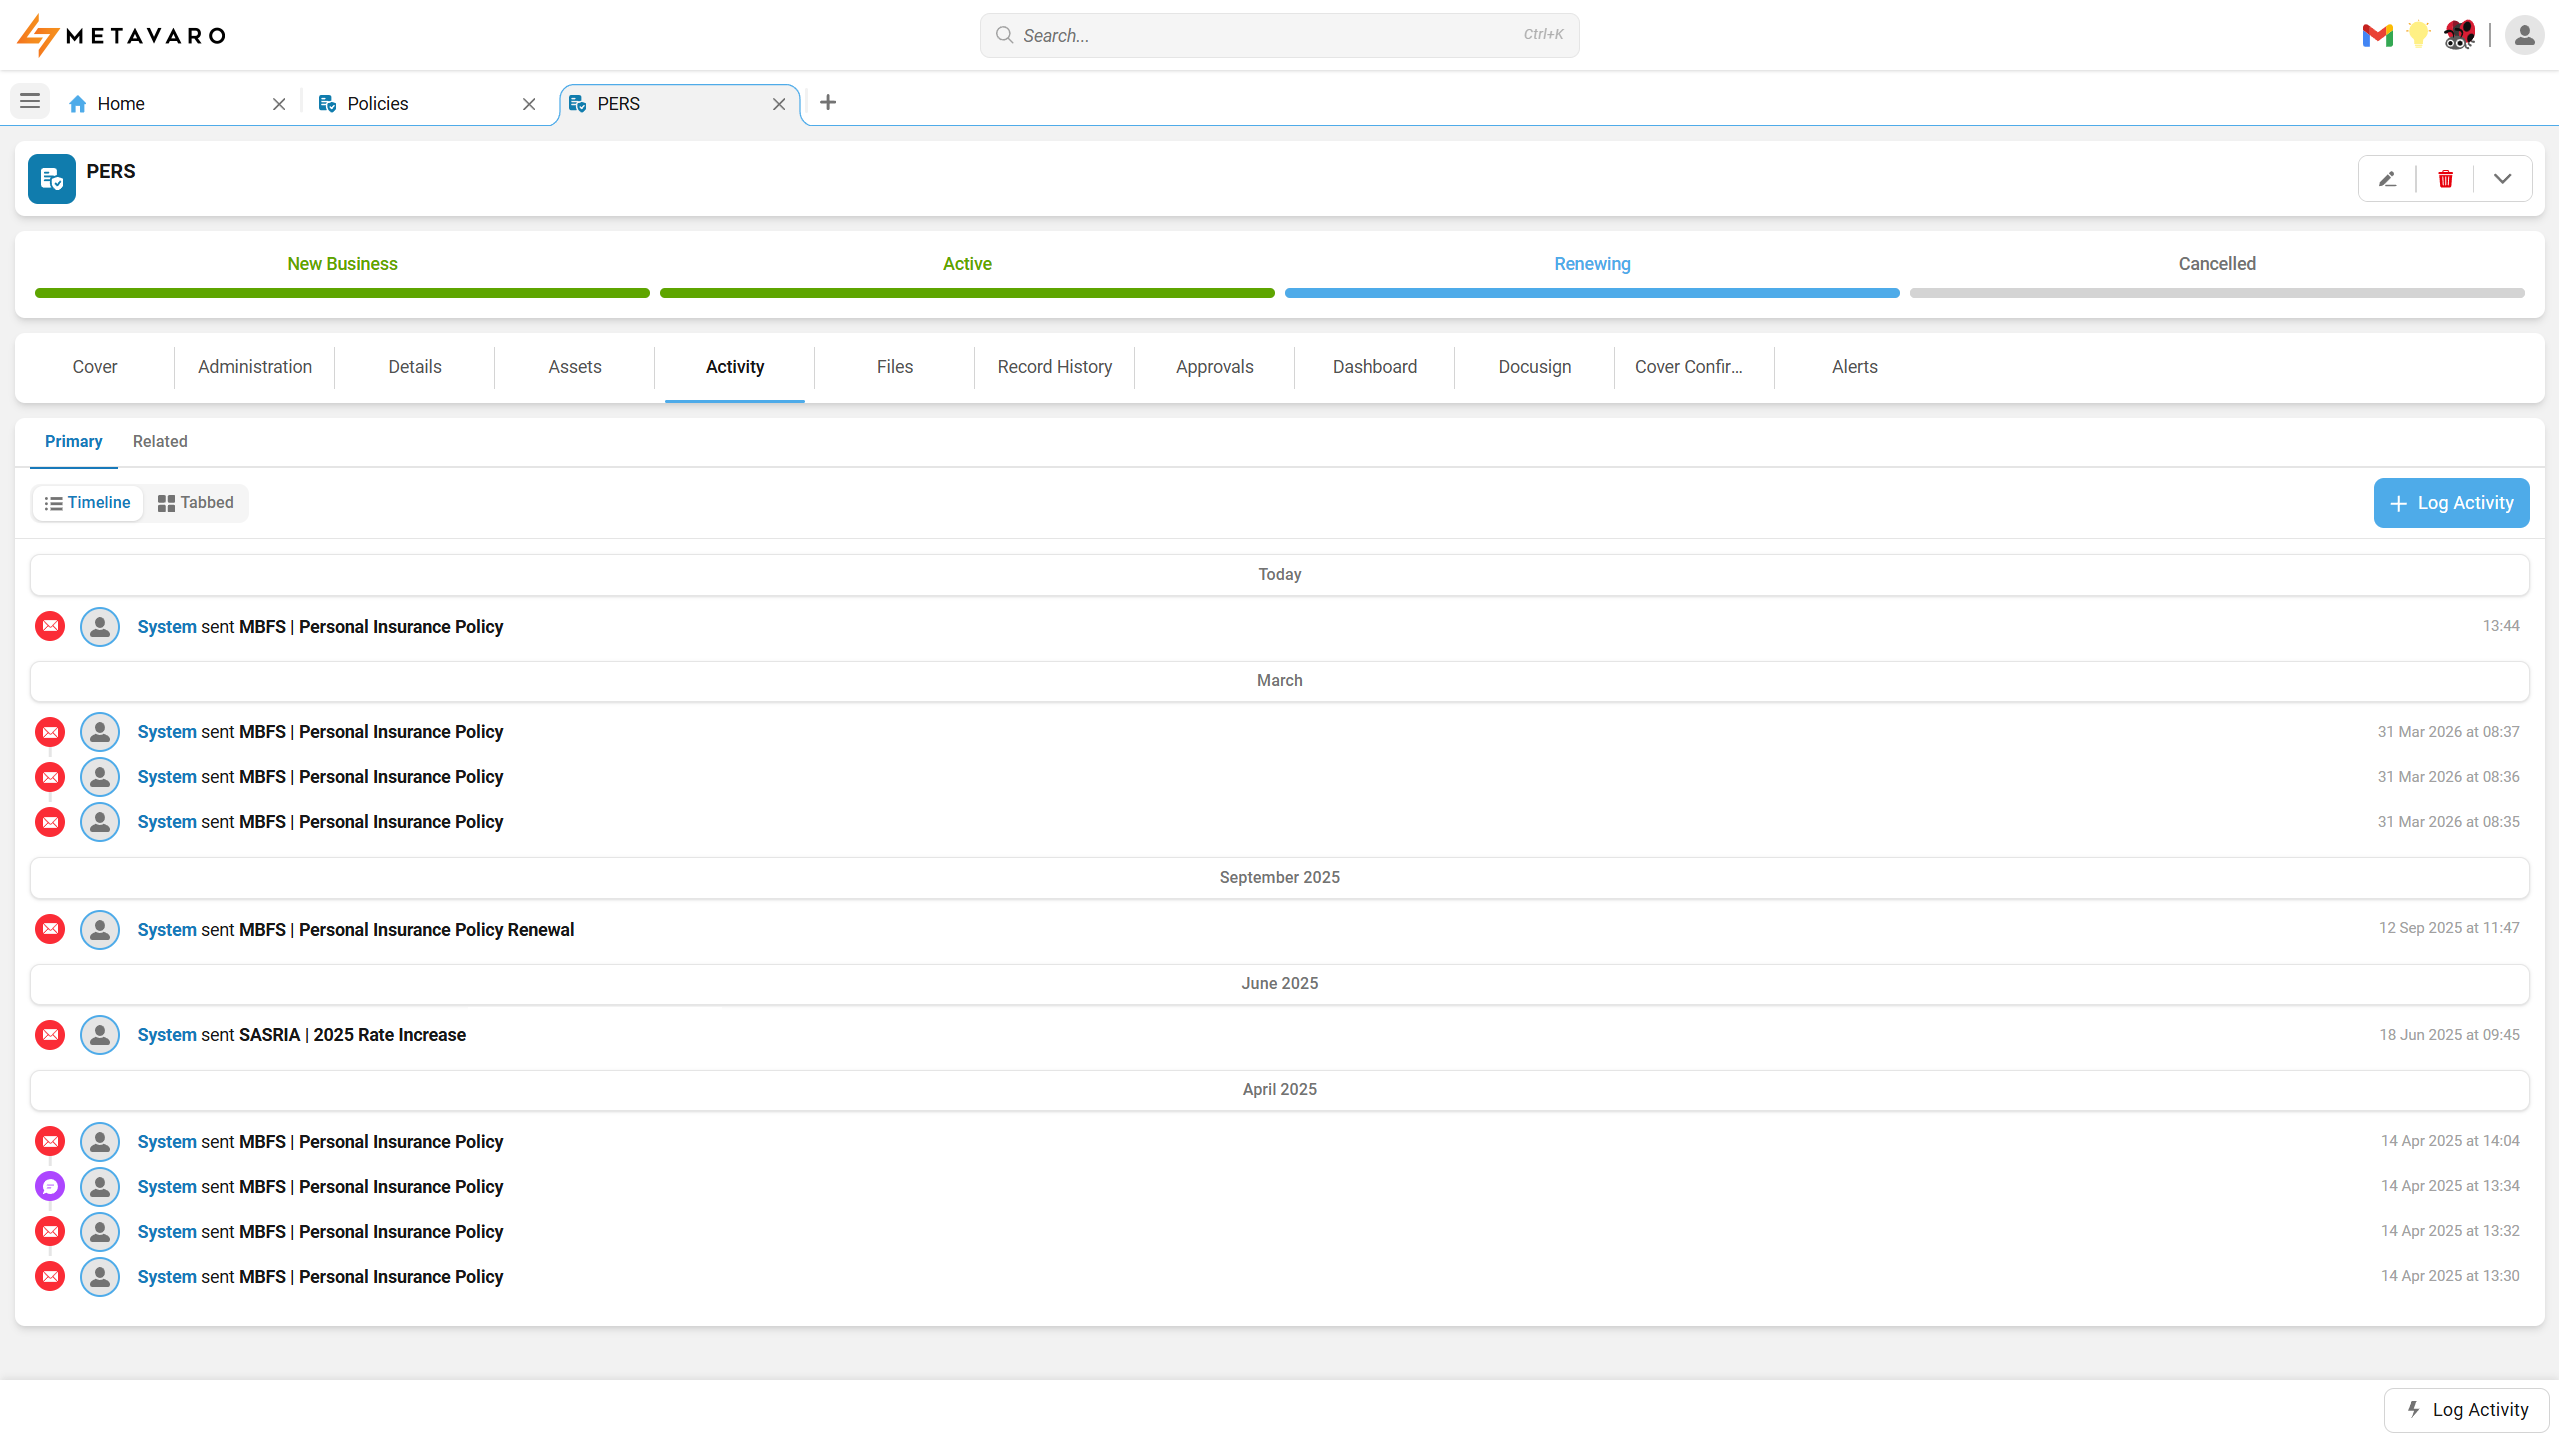
Task: Click the email icon for SASRIA Rate Increase entry
Action: 50,1034
